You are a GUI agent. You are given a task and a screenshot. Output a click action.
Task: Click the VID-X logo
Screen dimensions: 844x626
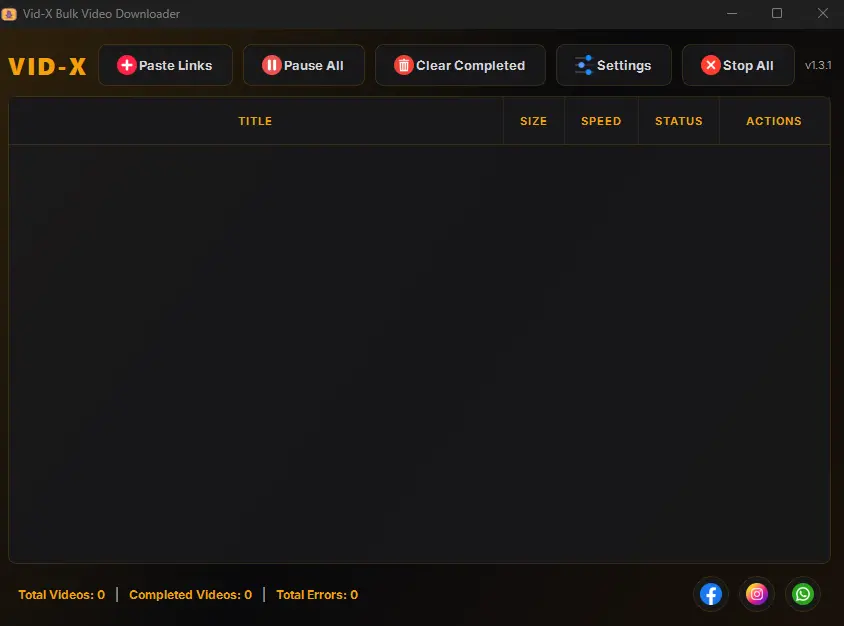coord(47,67)
